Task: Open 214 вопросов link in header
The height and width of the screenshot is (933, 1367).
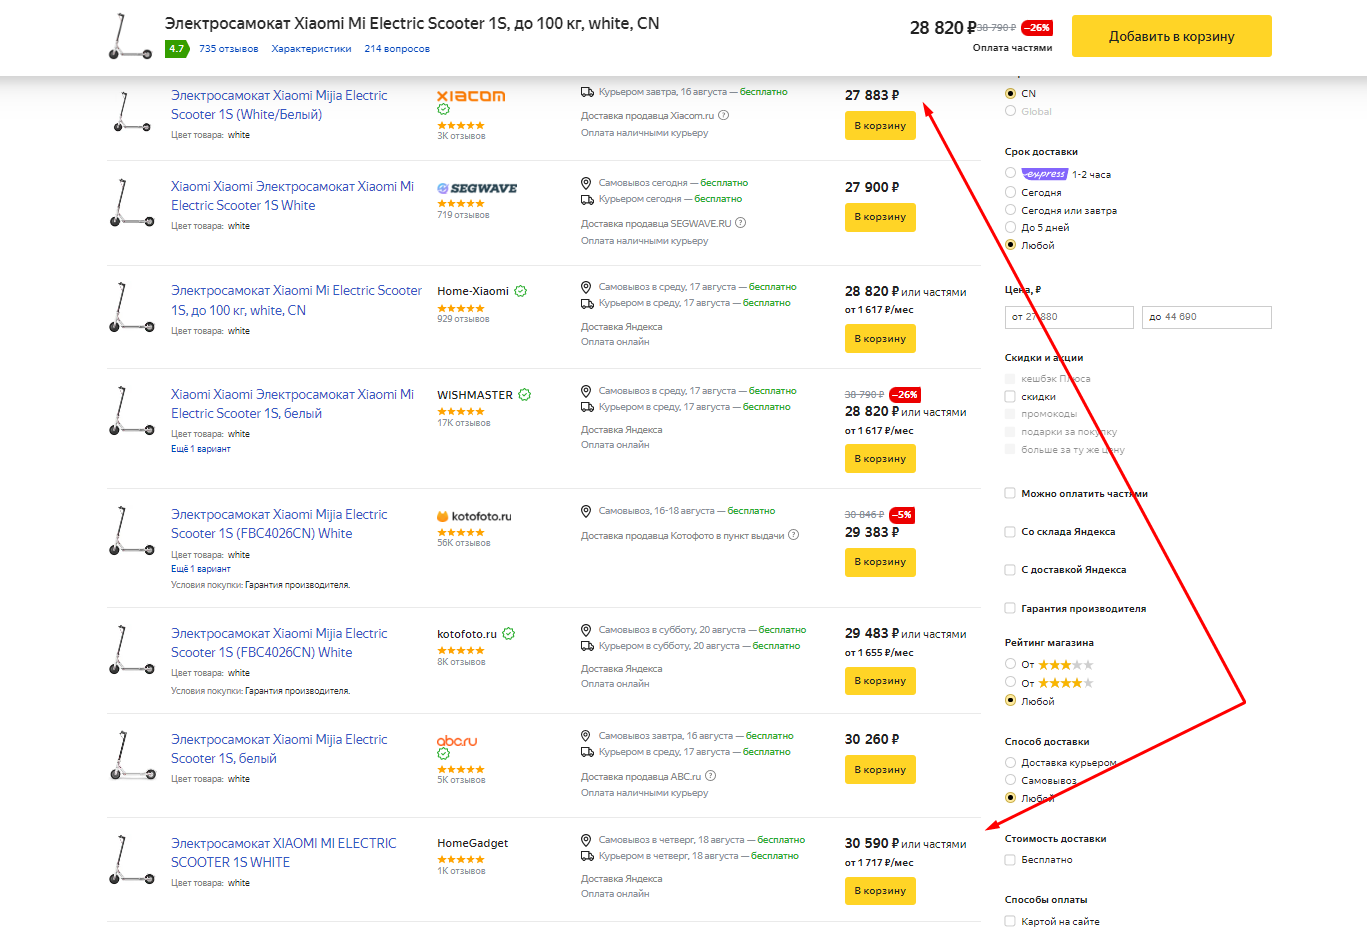Action: coord(397,48)
